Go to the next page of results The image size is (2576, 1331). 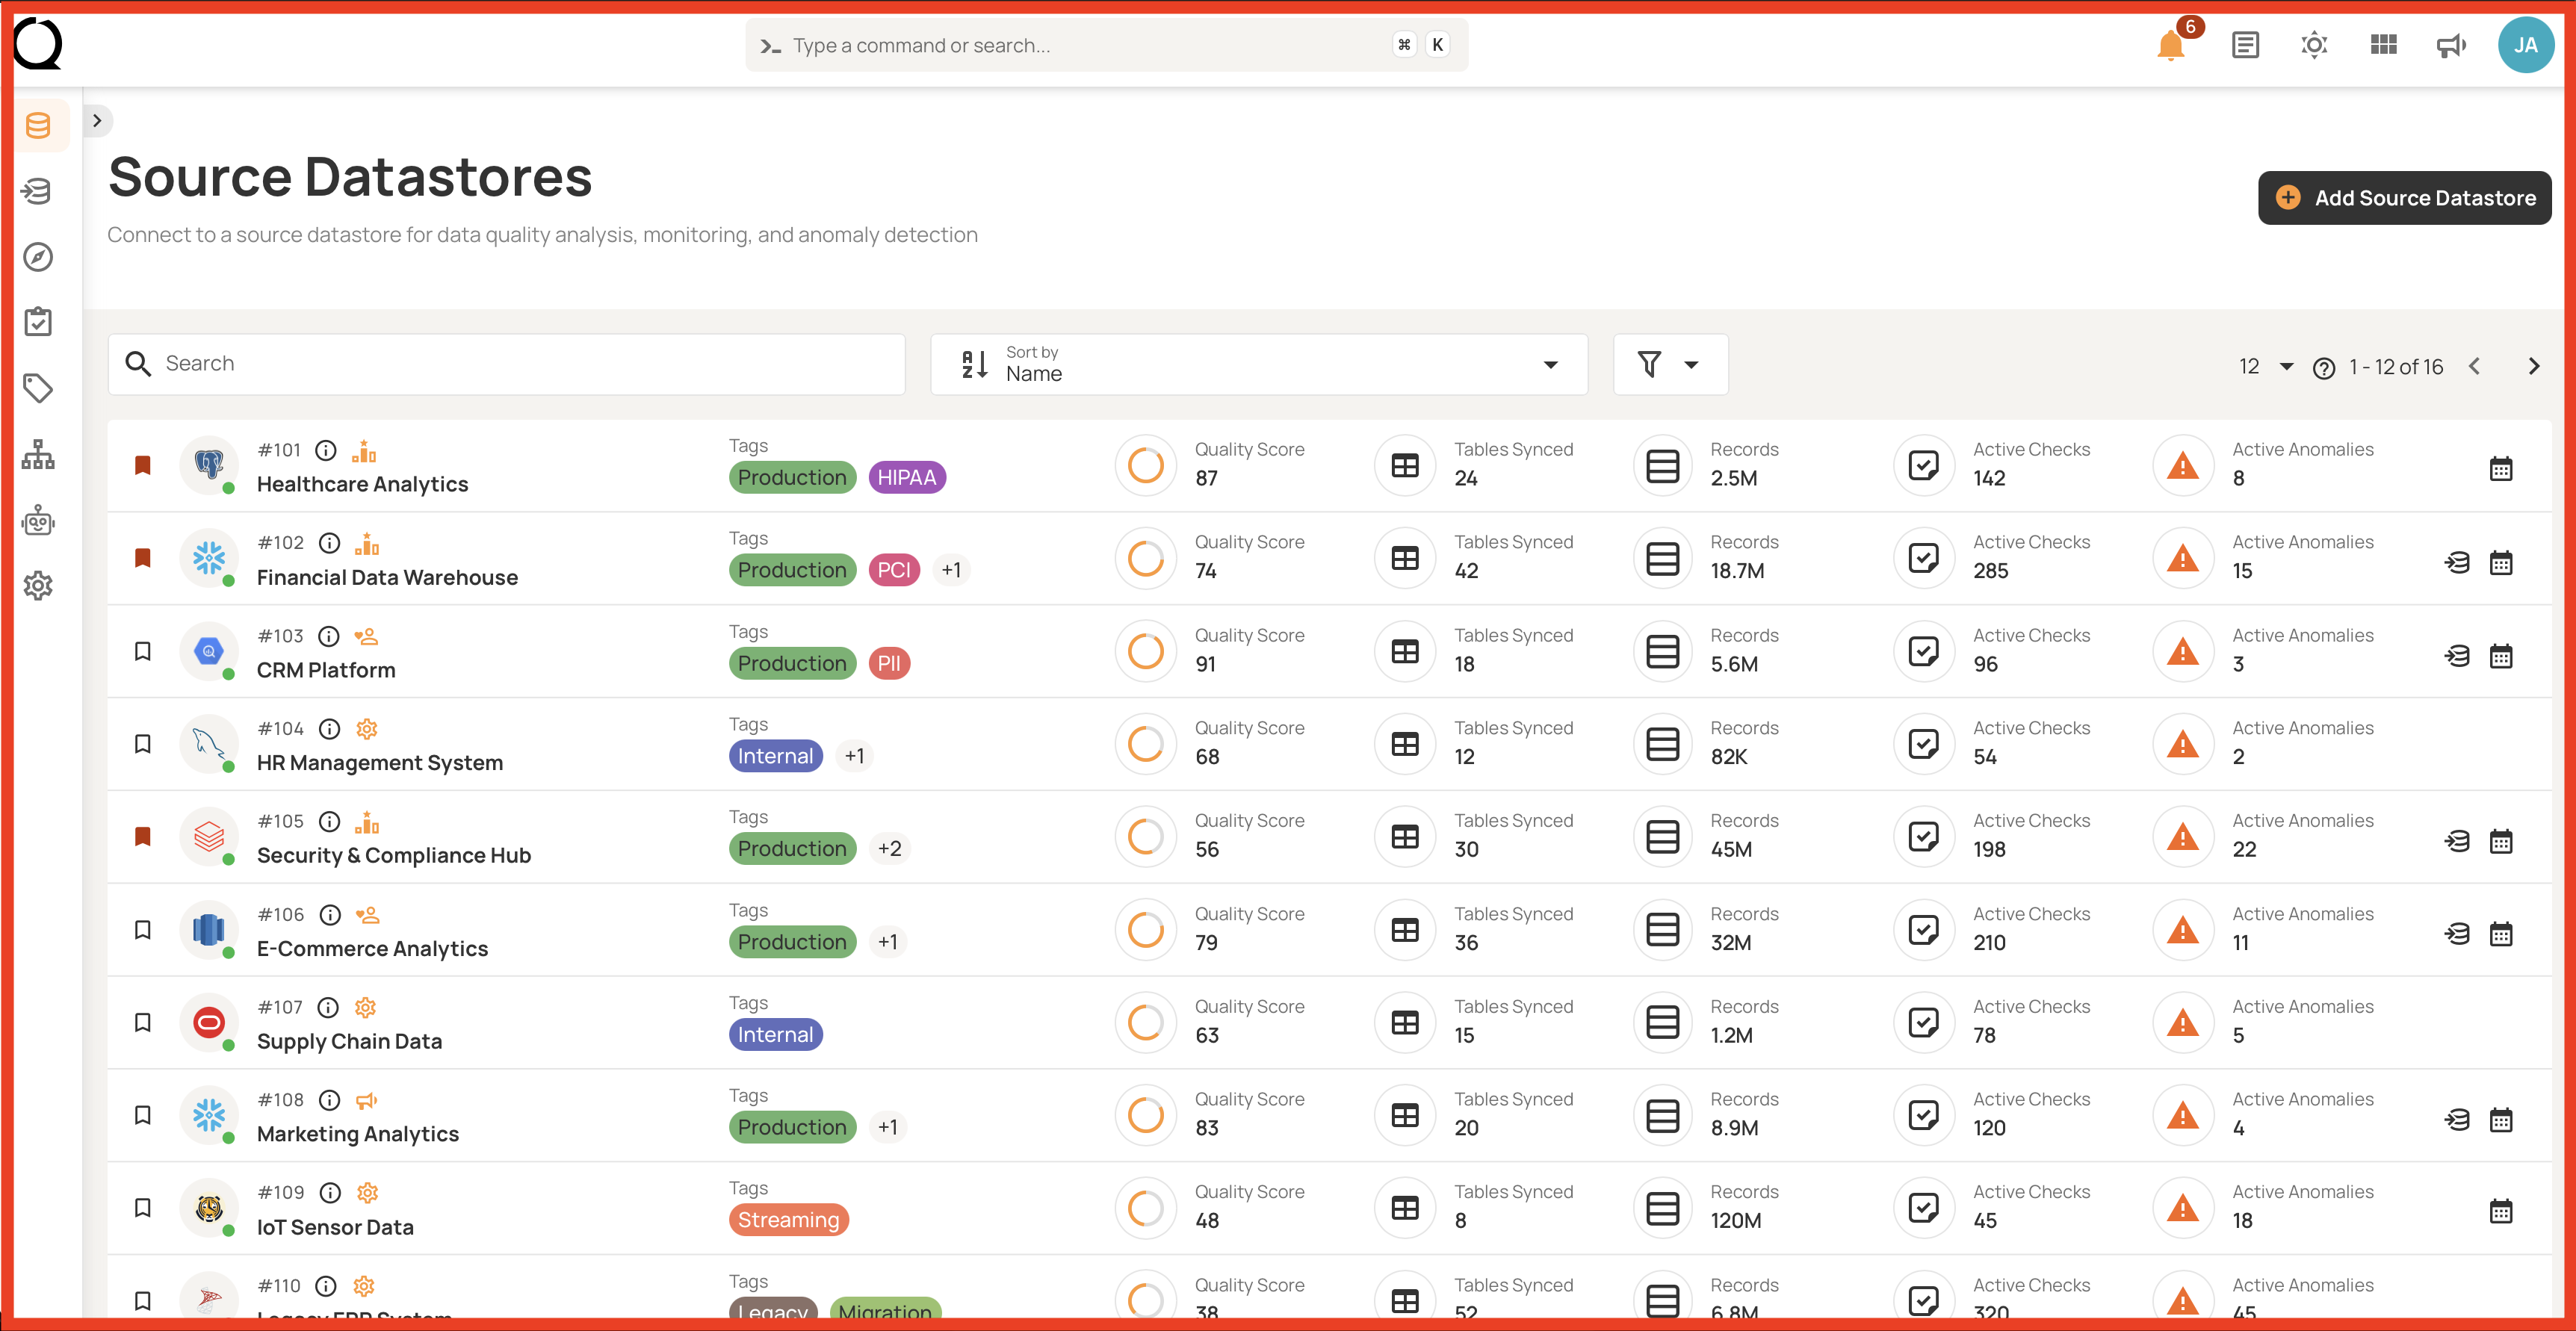[x=2533, y=367]
